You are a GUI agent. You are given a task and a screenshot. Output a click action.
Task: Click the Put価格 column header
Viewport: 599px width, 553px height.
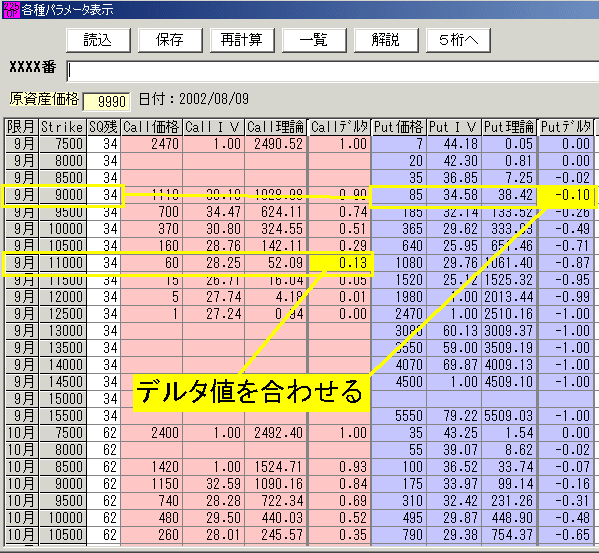point(398,127)
